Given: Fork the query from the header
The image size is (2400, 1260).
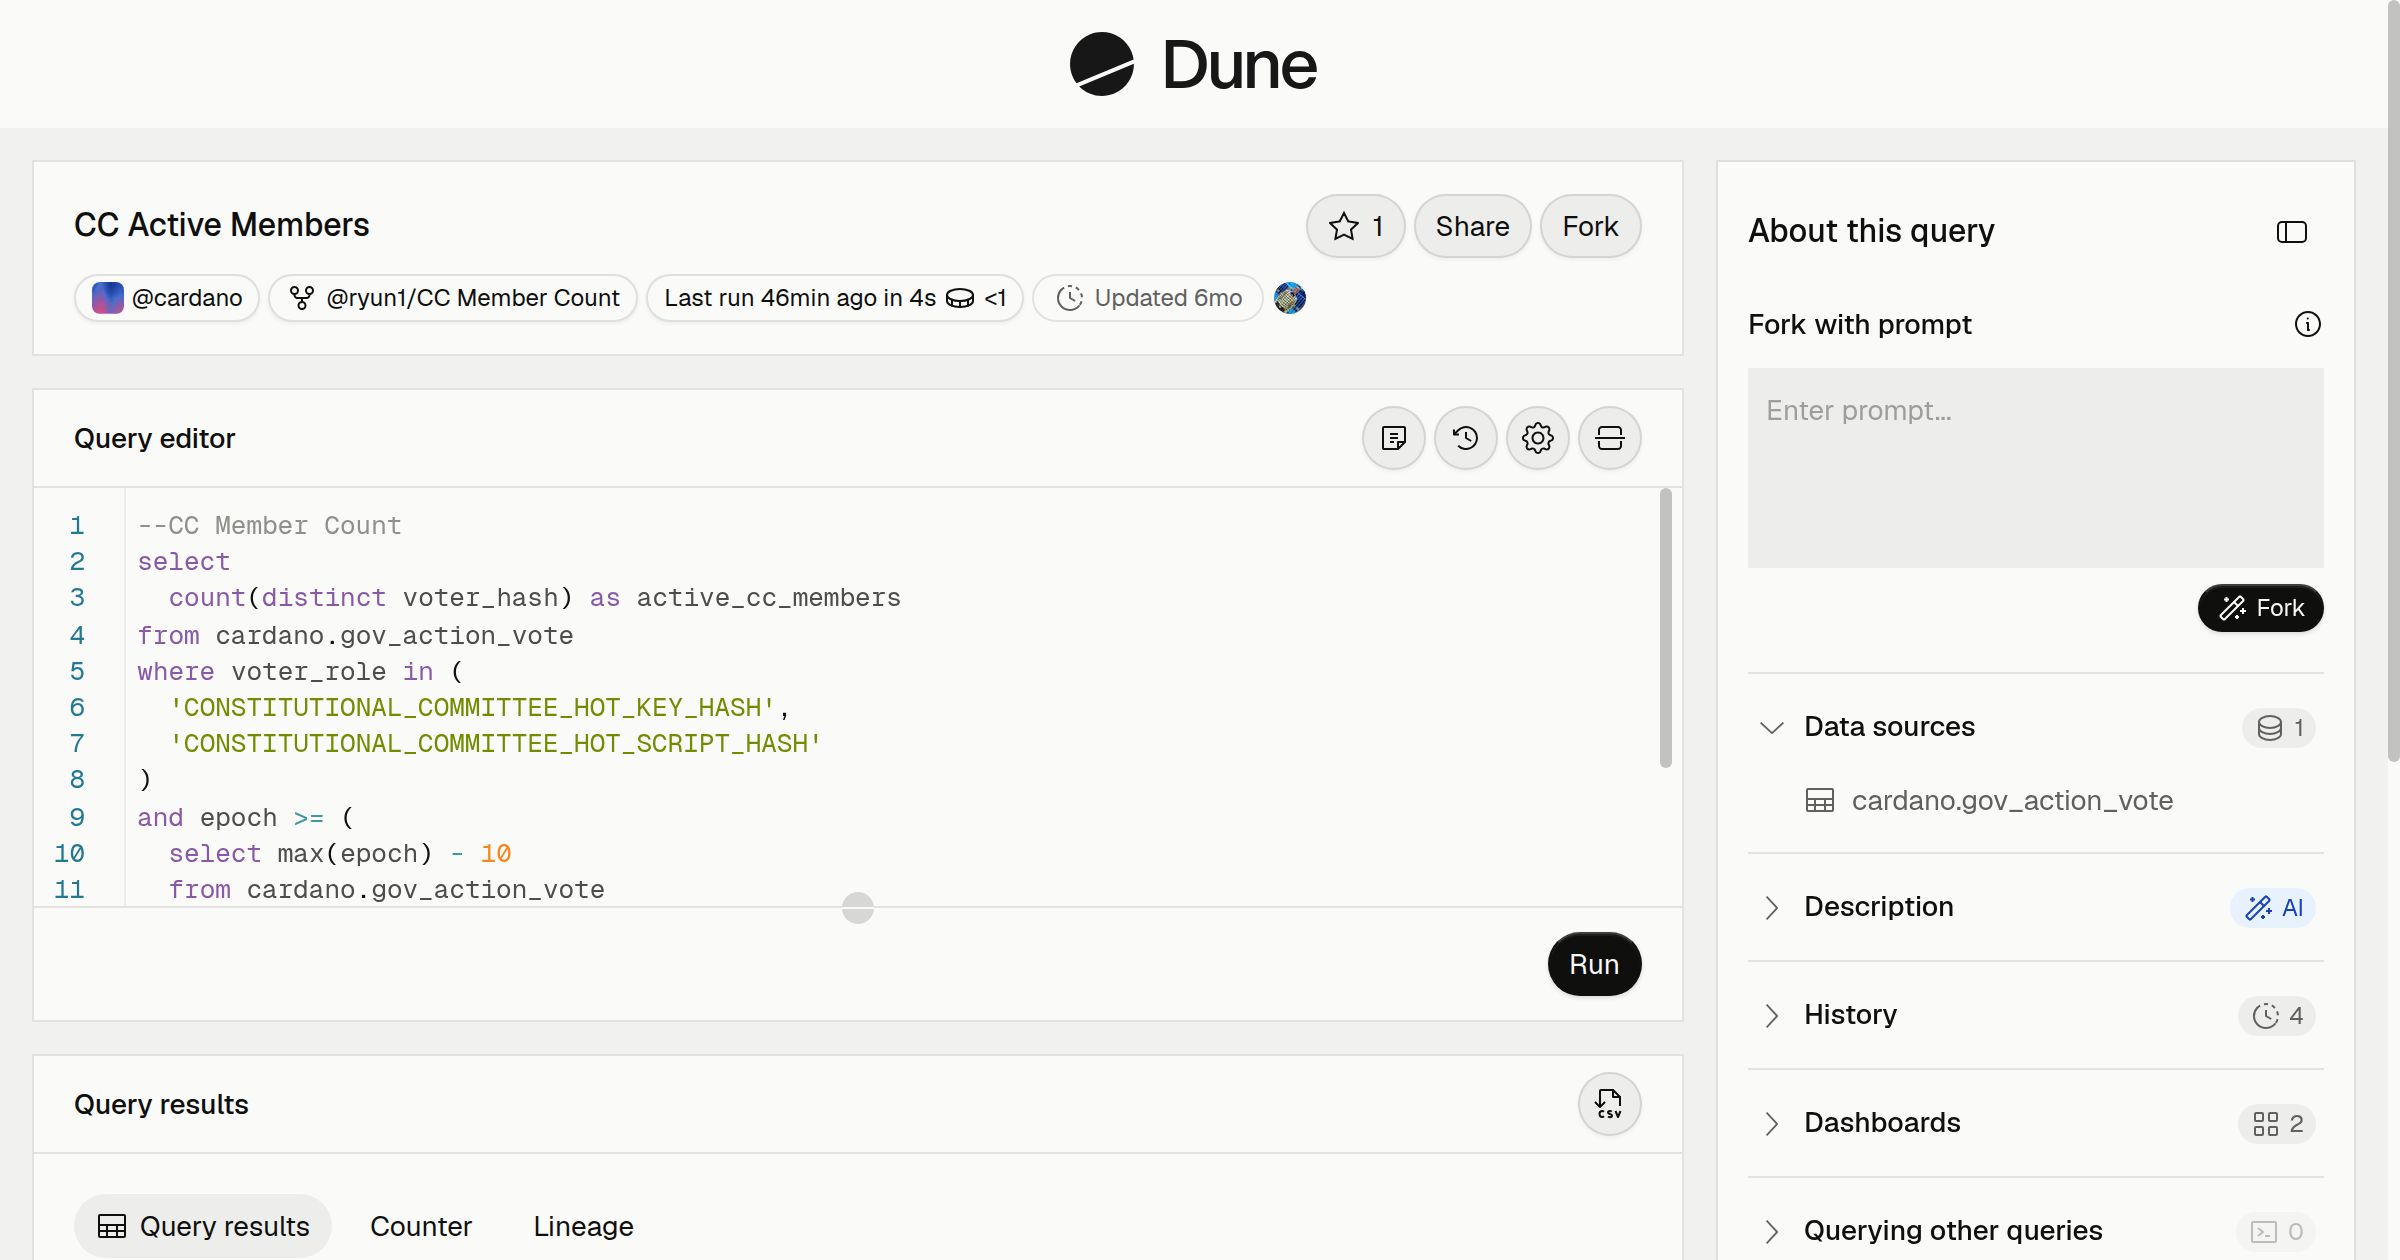Looking at the screenshot, I should (x=1590, y=226).
